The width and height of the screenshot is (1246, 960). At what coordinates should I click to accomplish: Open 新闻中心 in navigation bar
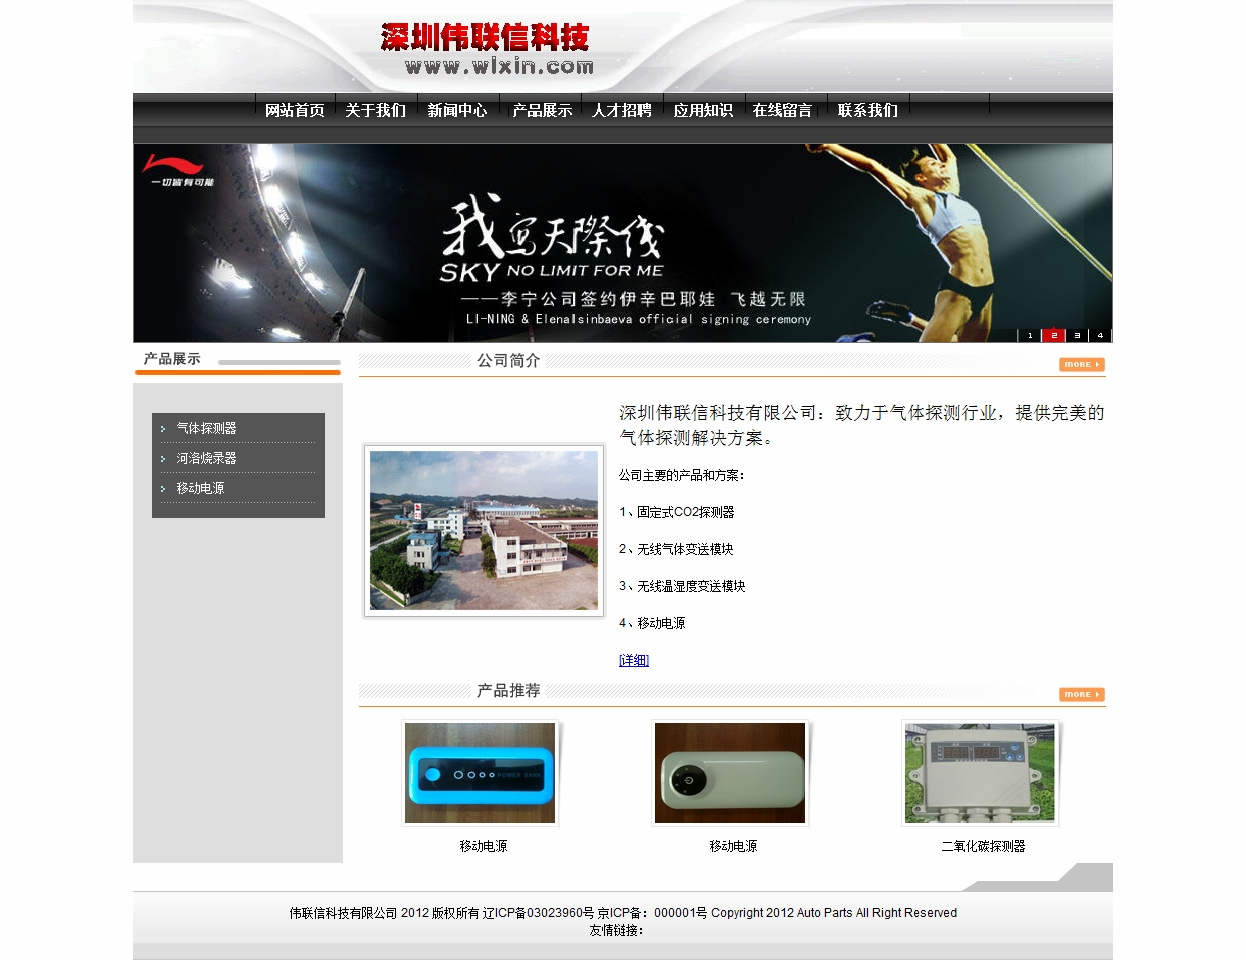(x=457, y=110)
